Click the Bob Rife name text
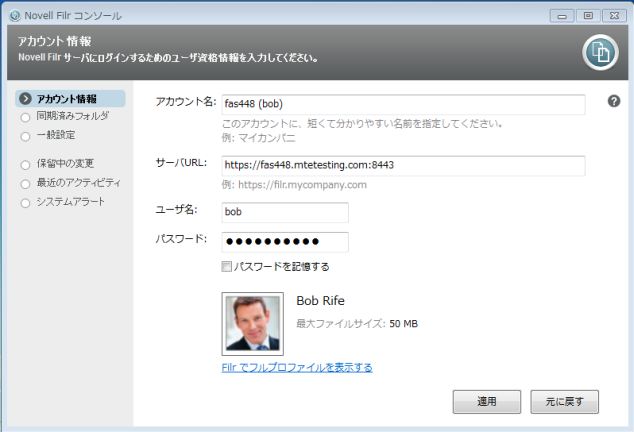The image size is (634, 432). tap(320, 301)
